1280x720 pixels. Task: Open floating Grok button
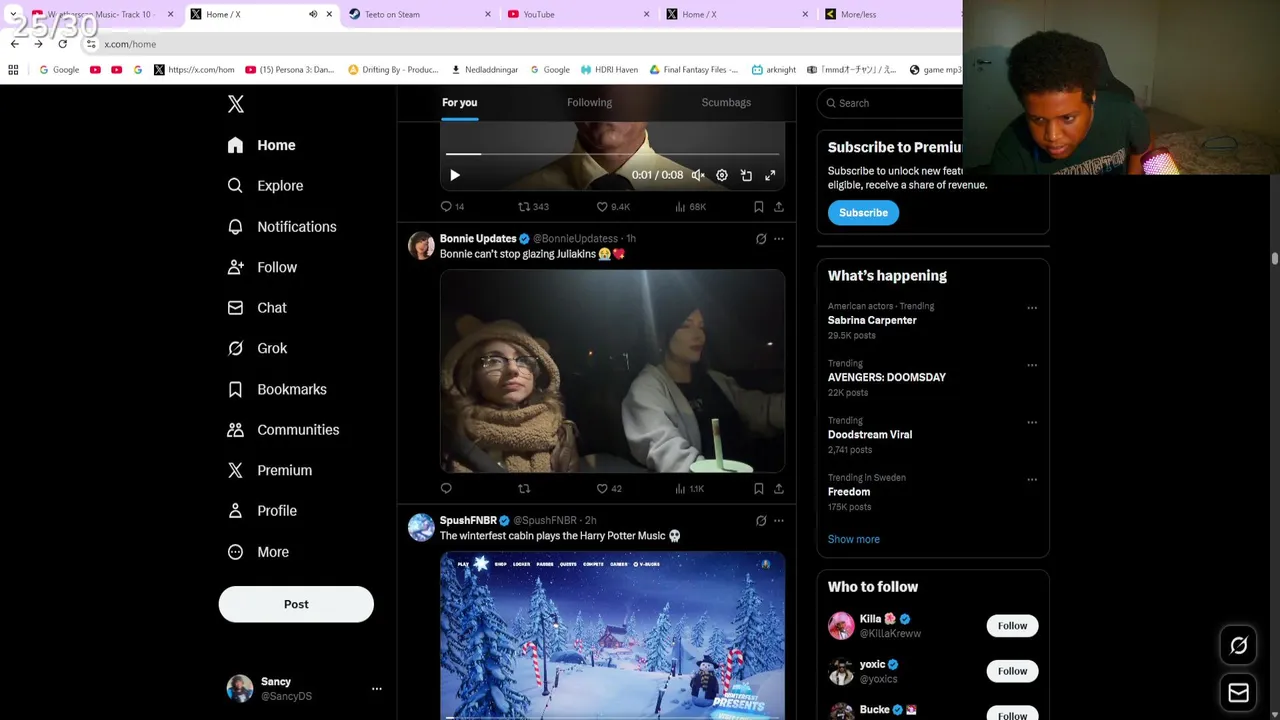1238,646
